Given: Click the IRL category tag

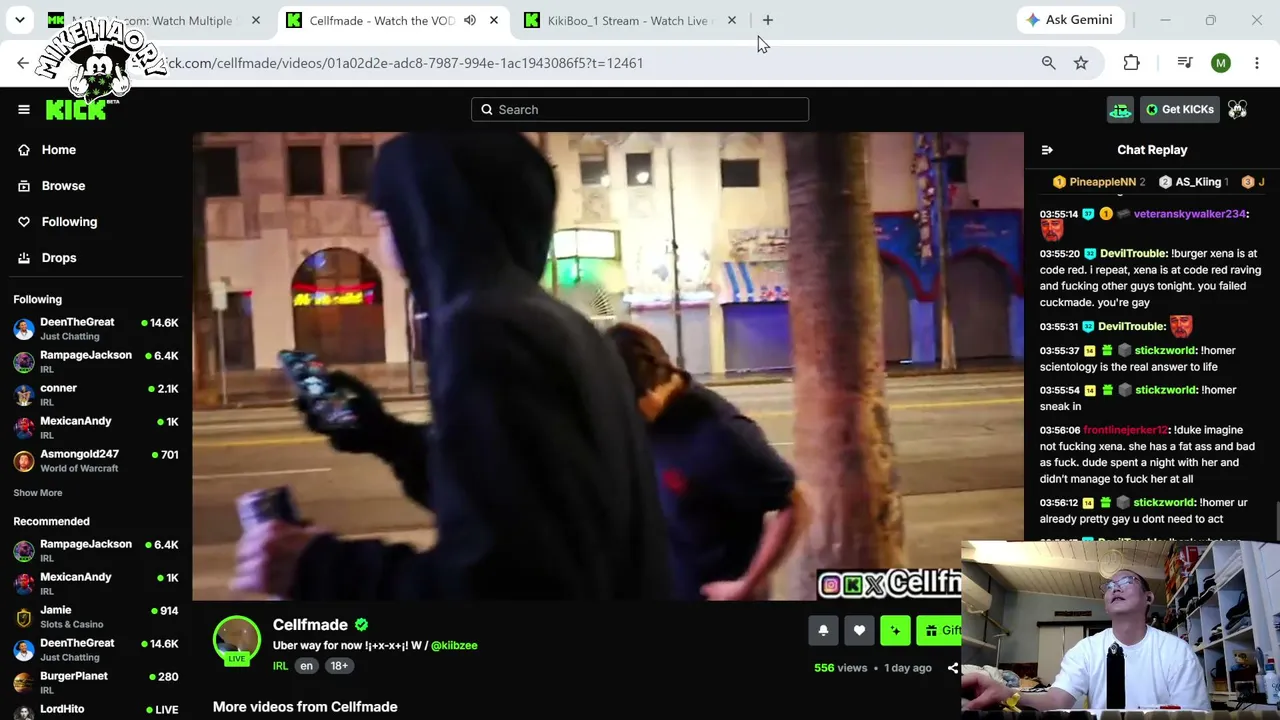Looking at the screenshot, I should (280, 666).
